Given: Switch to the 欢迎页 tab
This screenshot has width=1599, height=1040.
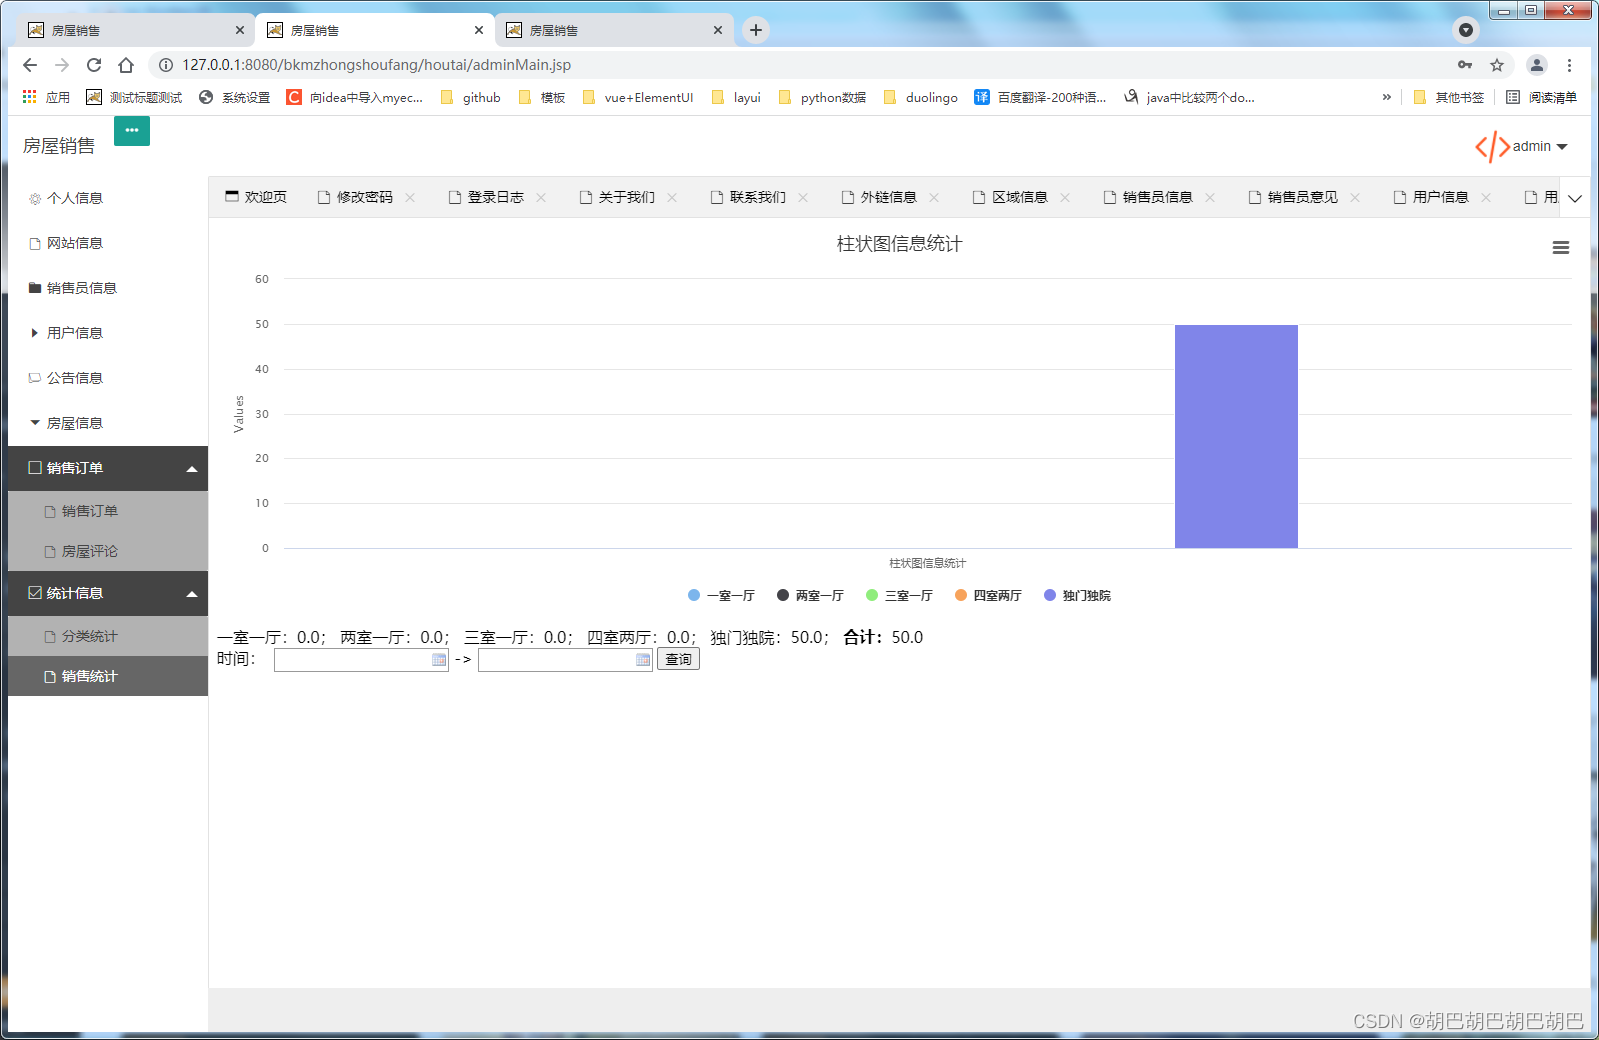Looking at the screenshot, I should click(x=256, y=198).
